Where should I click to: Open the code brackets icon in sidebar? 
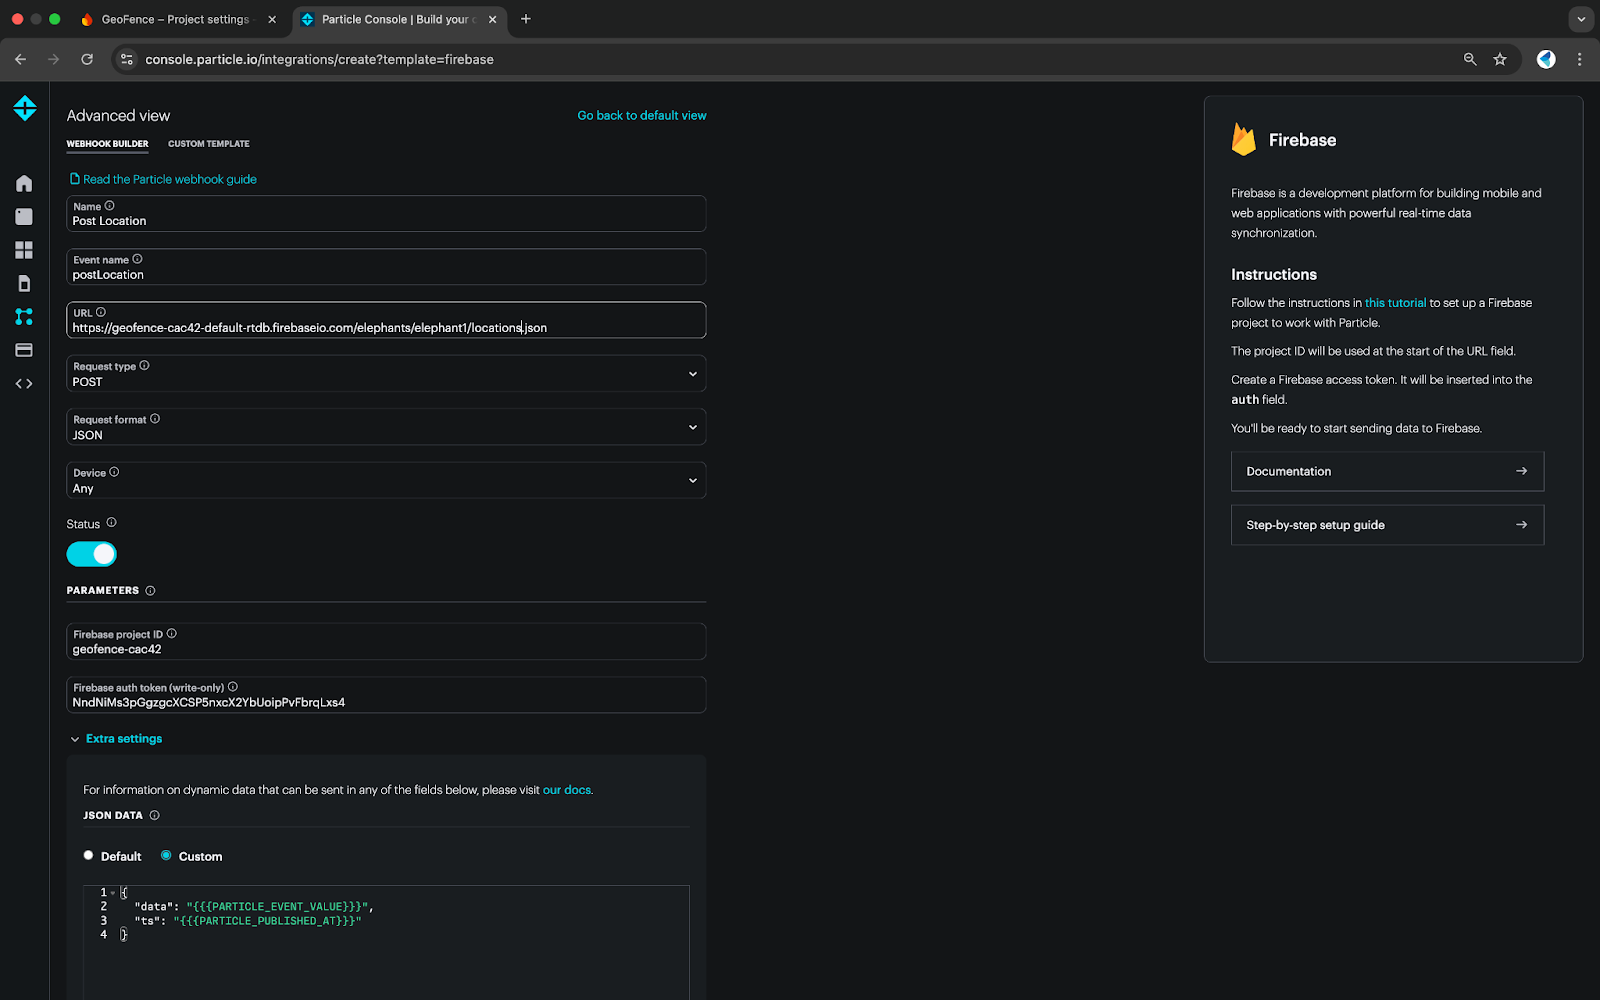tap(24, 384)
